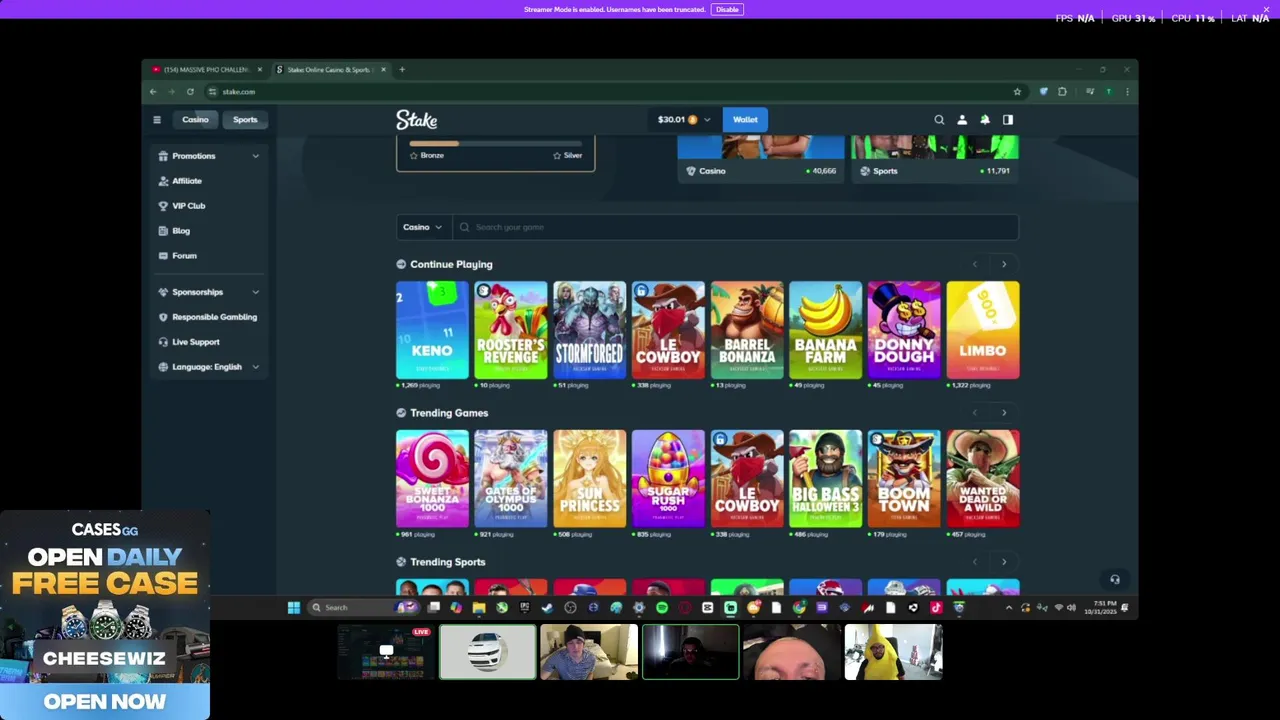Open the $30.01 balance currency dropdown
This screenshot has width=1280, height=720.
(684, 120)
